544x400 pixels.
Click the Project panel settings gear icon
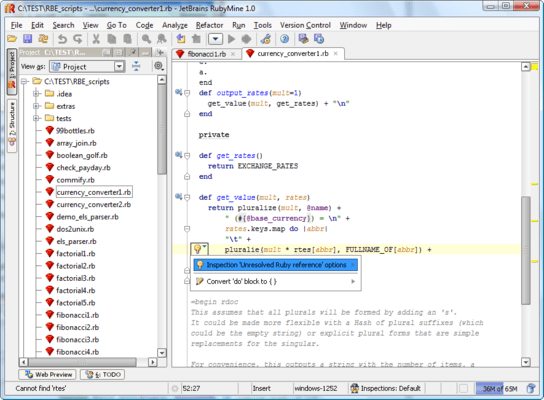(x=159, y=66)
